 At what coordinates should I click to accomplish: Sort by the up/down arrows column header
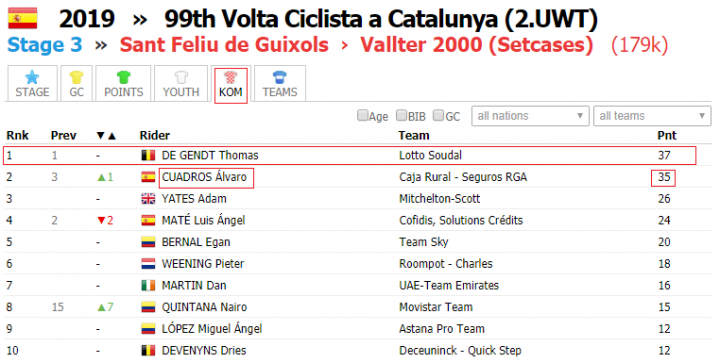pyautogui.click(x=106, y=136)
